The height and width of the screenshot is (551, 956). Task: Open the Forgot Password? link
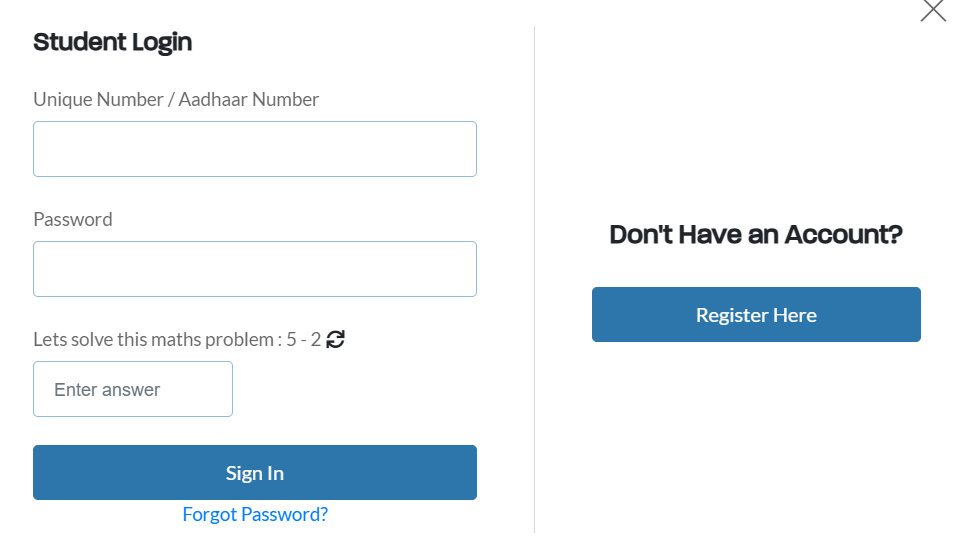click(x=255, y=514)
